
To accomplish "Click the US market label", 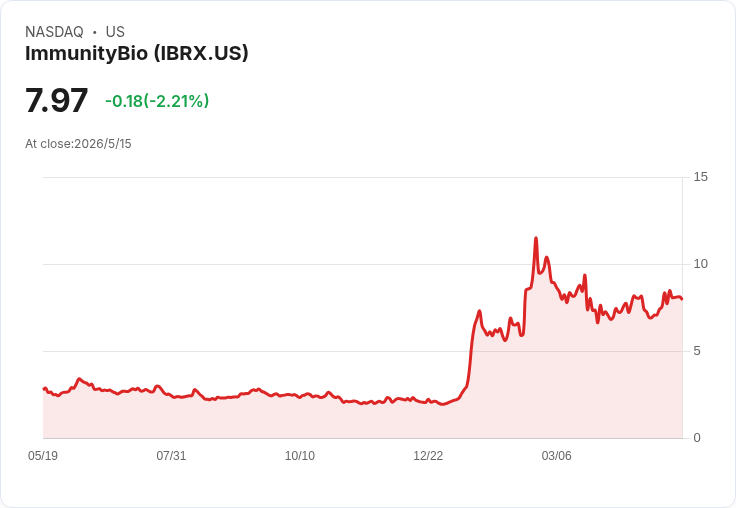I will [x=115, y=31].
